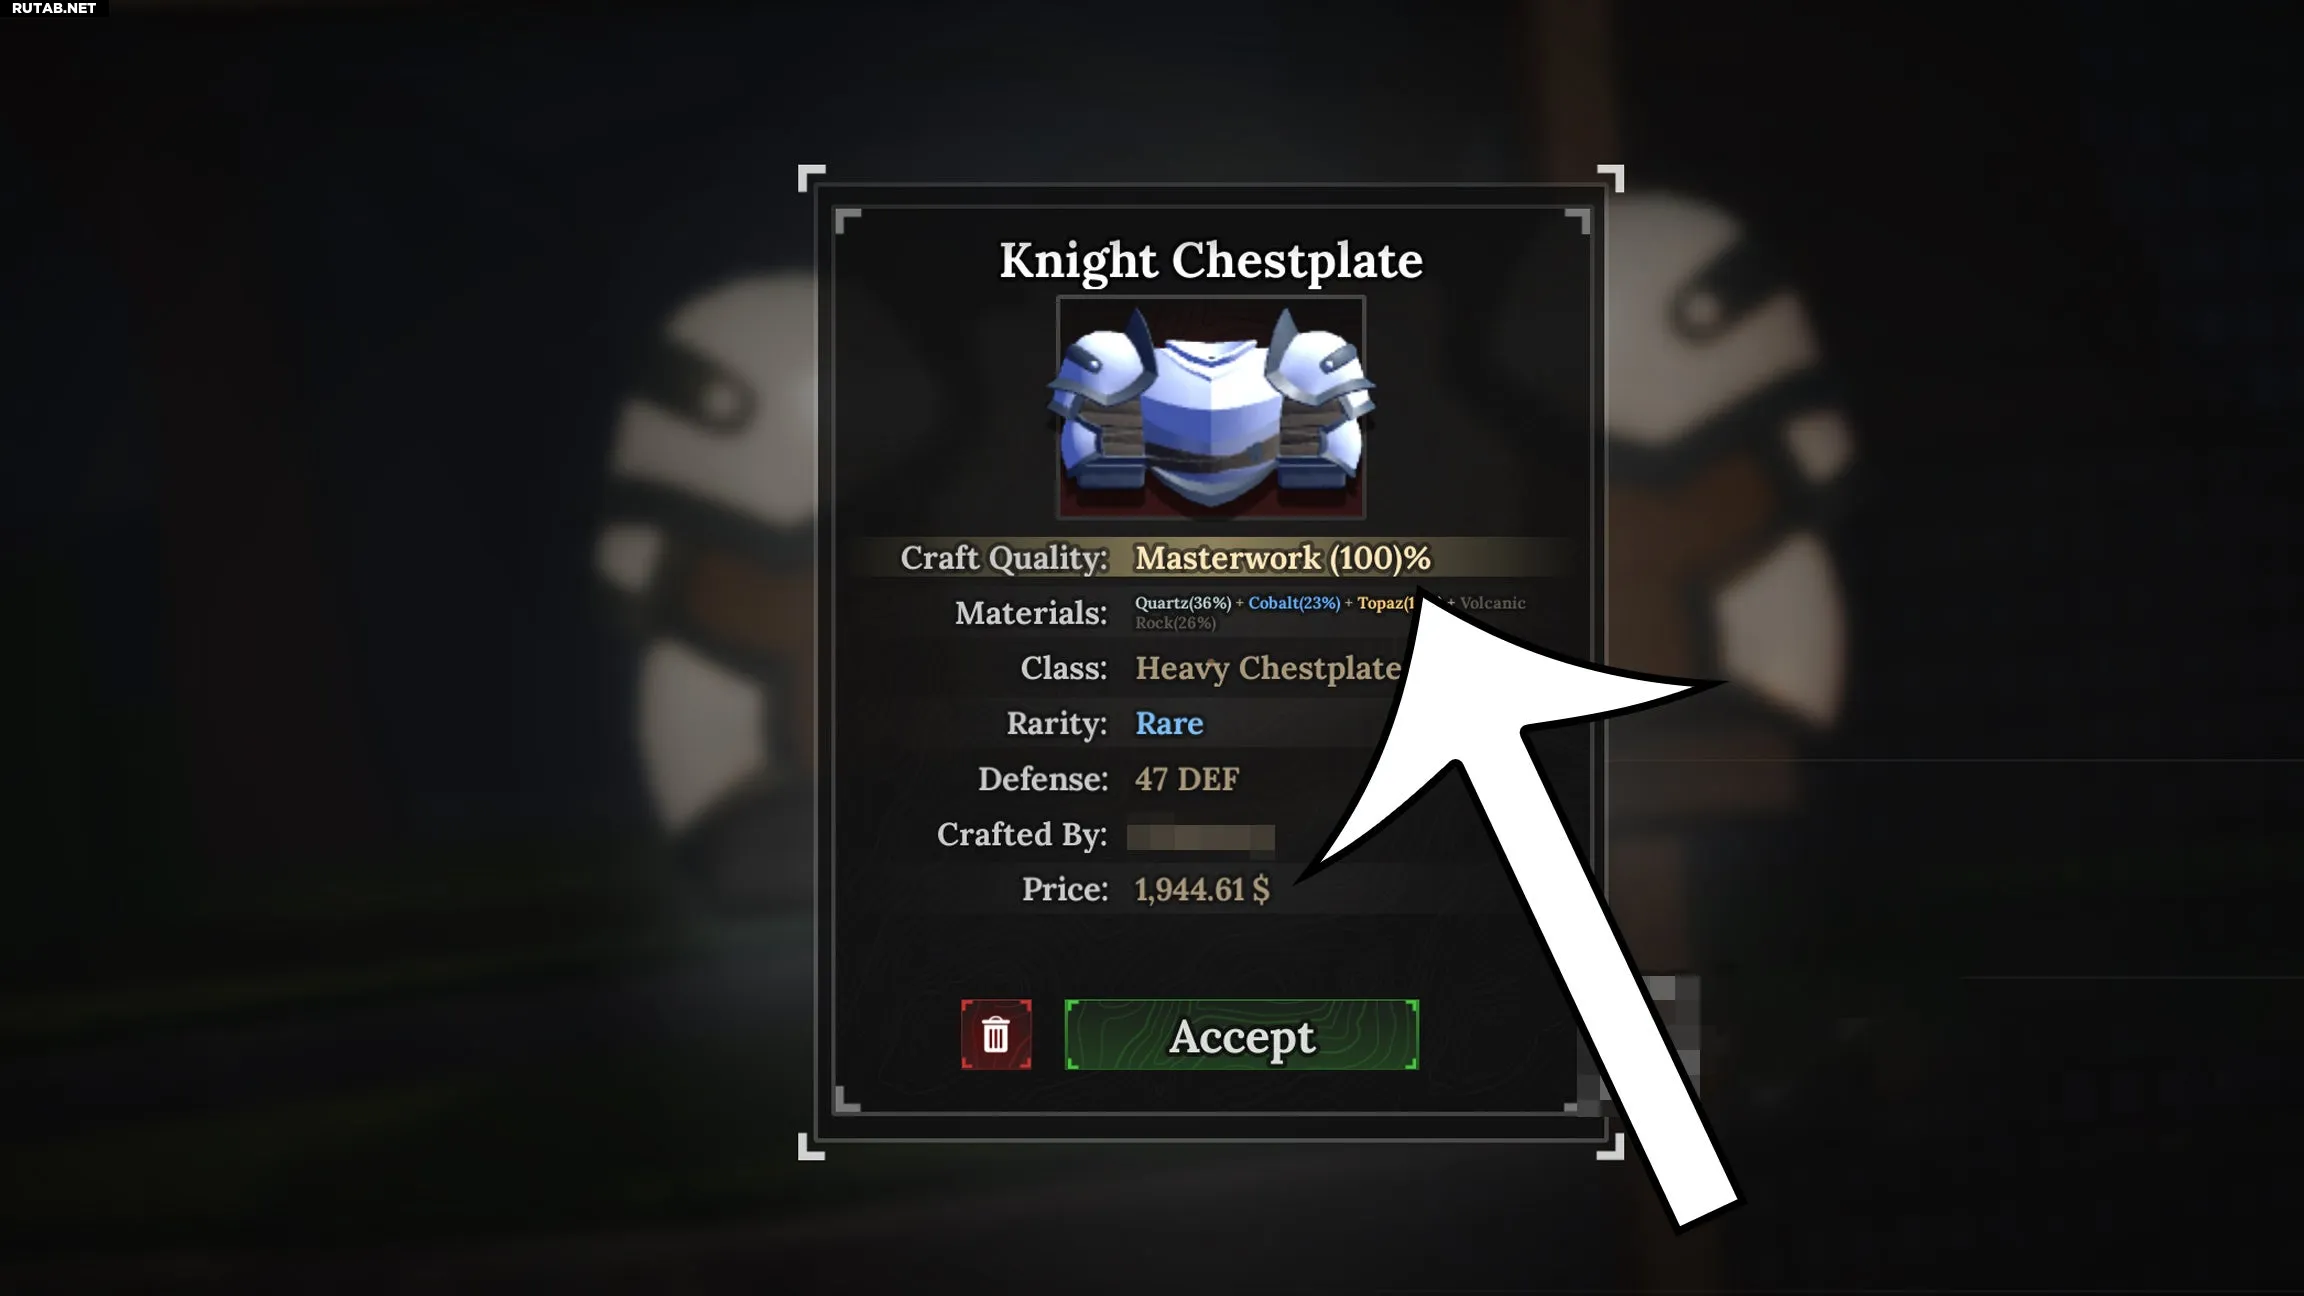
Task: Click the Knight Chestplate armor image
Action: coord(1211,407)
